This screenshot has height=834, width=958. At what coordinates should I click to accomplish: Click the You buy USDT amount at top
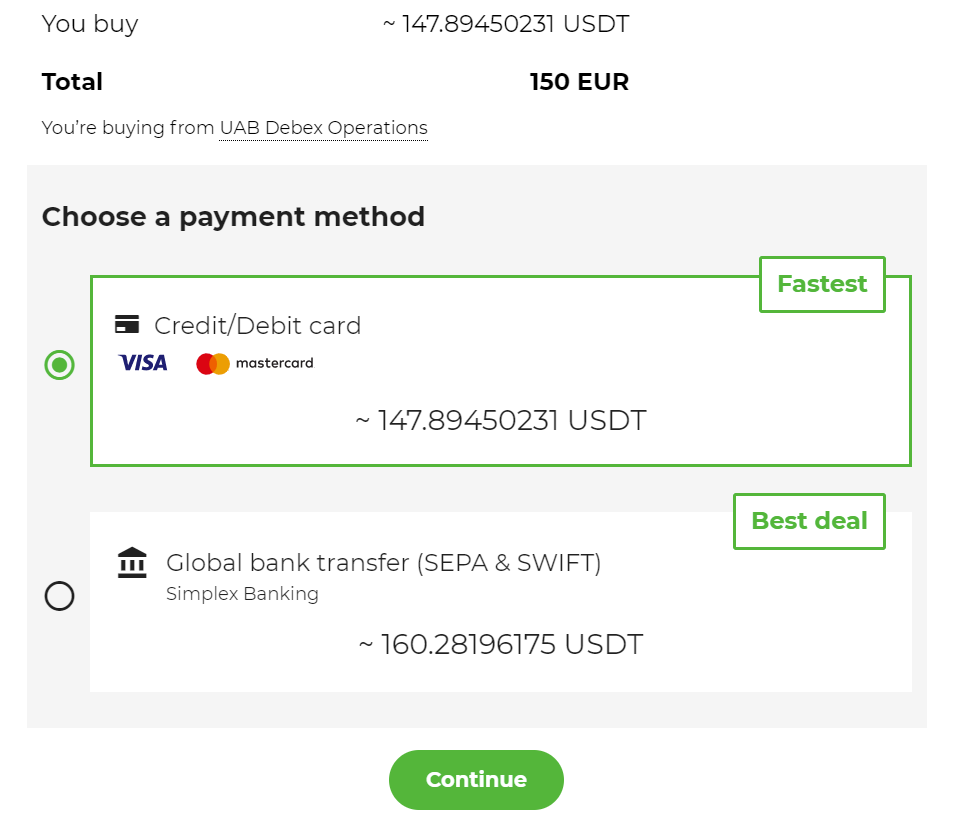pos(506,24)
